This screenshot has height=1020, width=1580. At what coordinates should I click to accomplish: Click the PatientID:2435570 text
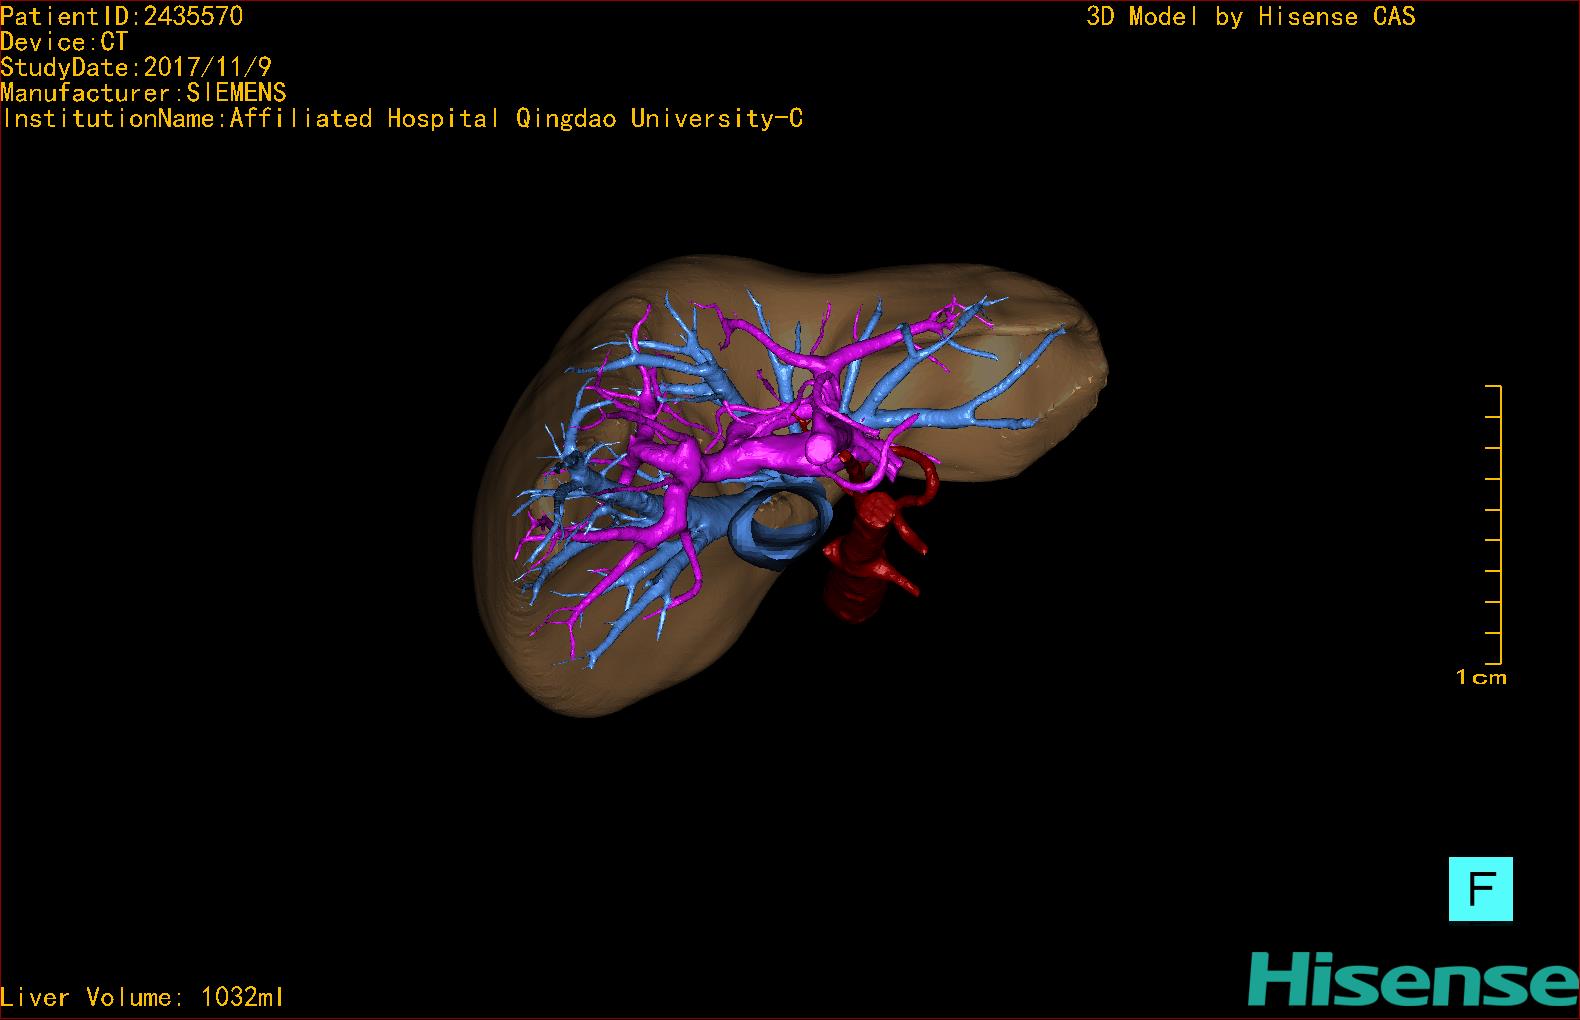click(x=122, y=16)
